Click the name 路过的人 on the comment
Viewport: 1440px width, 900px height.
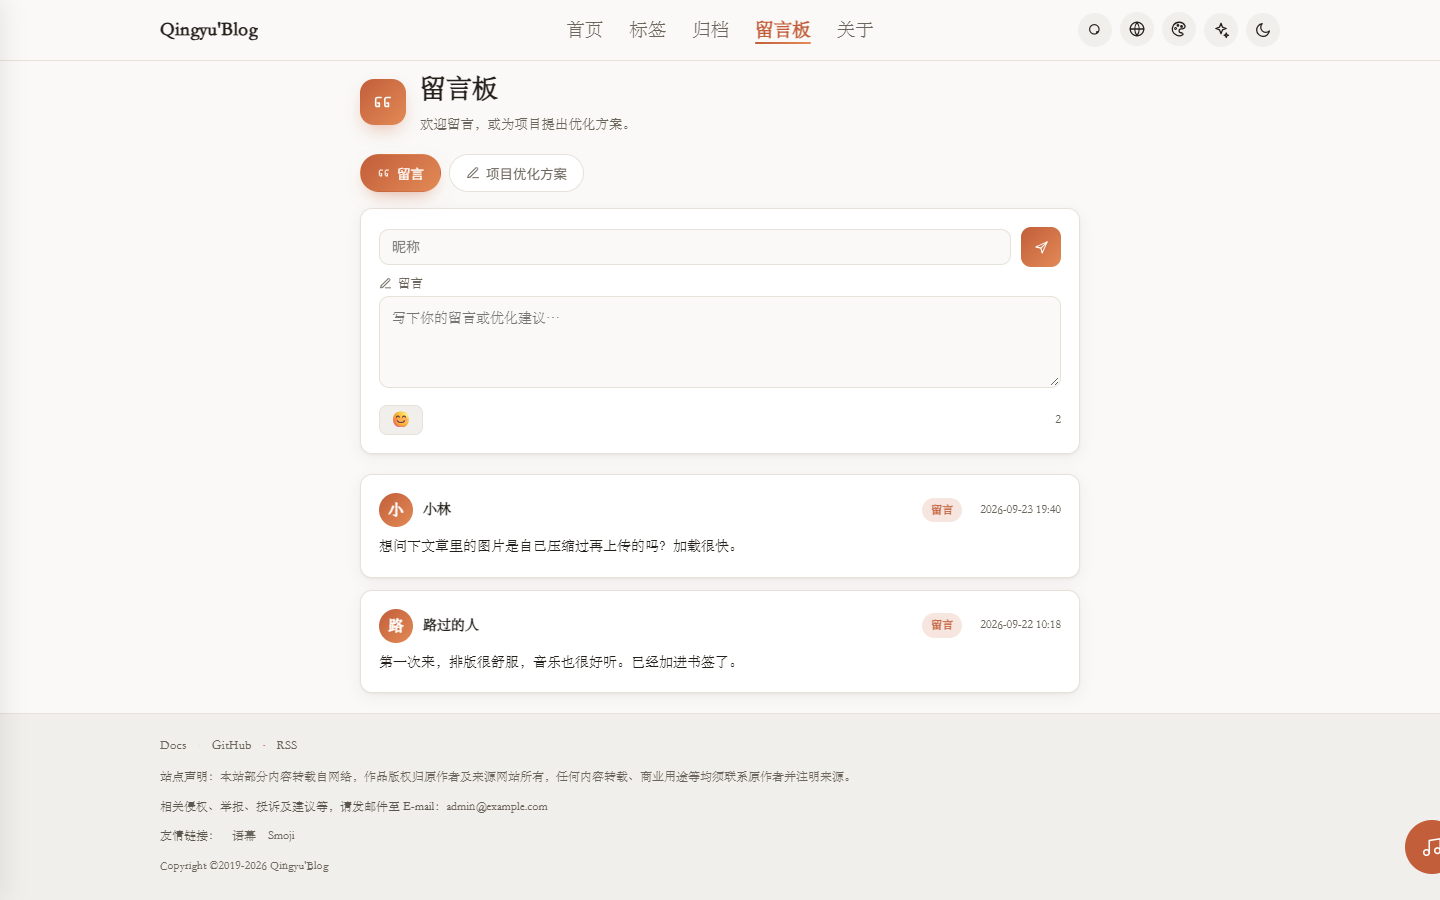click(x=451, y=625)
